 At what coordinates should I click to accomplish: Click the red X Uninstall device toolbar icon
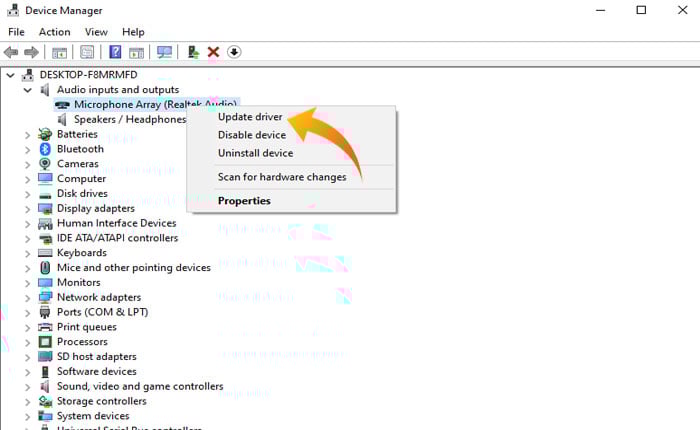[x=213, y=52]
